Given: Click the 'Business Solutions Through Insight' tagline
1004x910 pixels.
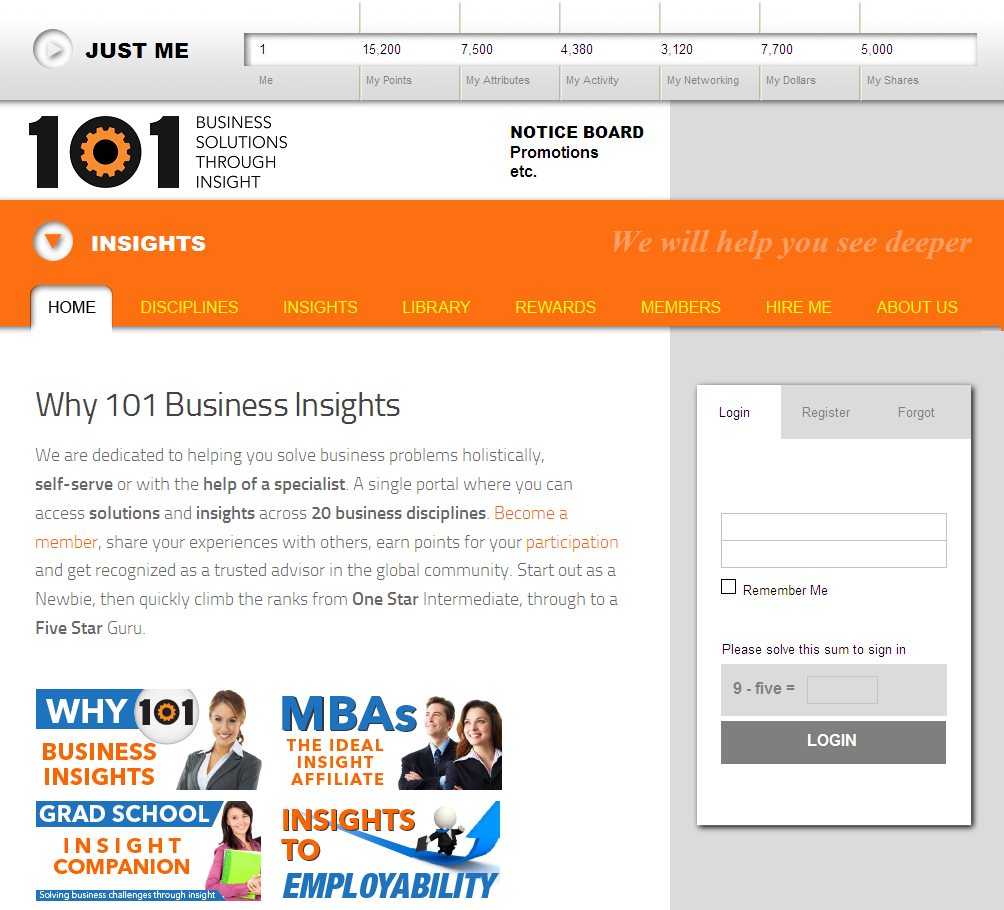Looking at the screenshot, I should pyautogui.click(x=241, y=152).
